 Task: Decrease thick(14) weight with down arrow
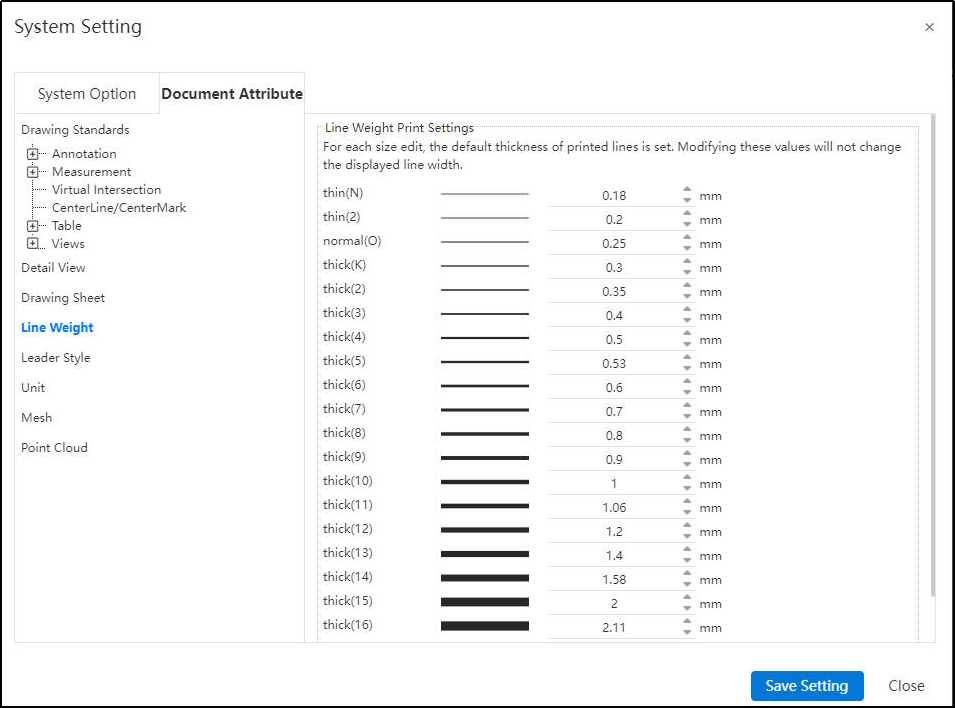[x=687, y=584]
